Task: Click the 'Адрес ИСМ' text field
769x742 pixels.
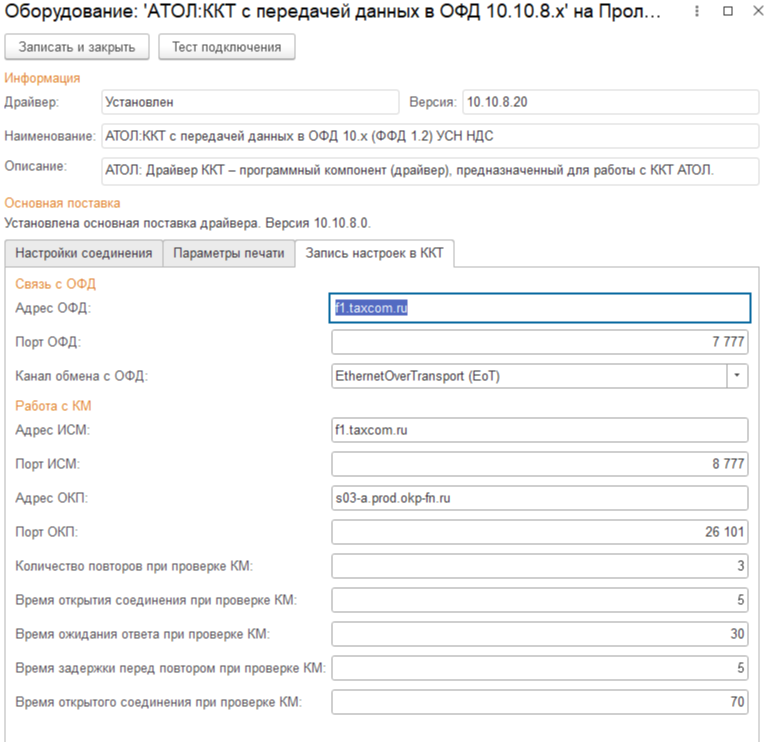Action: tap(540, 430)
